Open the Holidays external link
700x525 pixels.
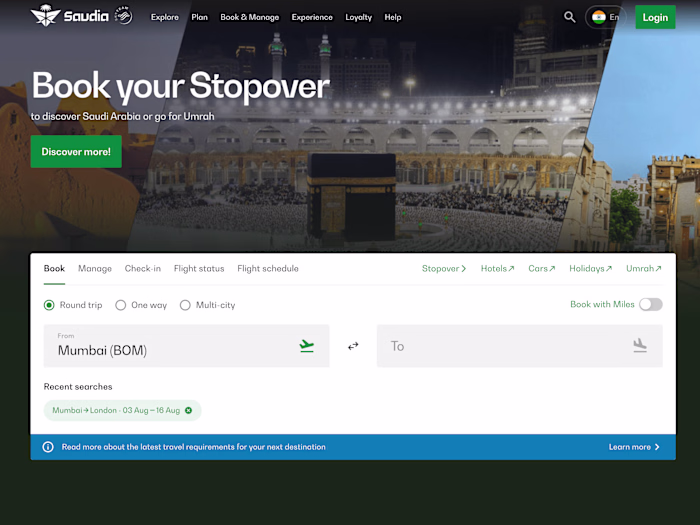590,269
